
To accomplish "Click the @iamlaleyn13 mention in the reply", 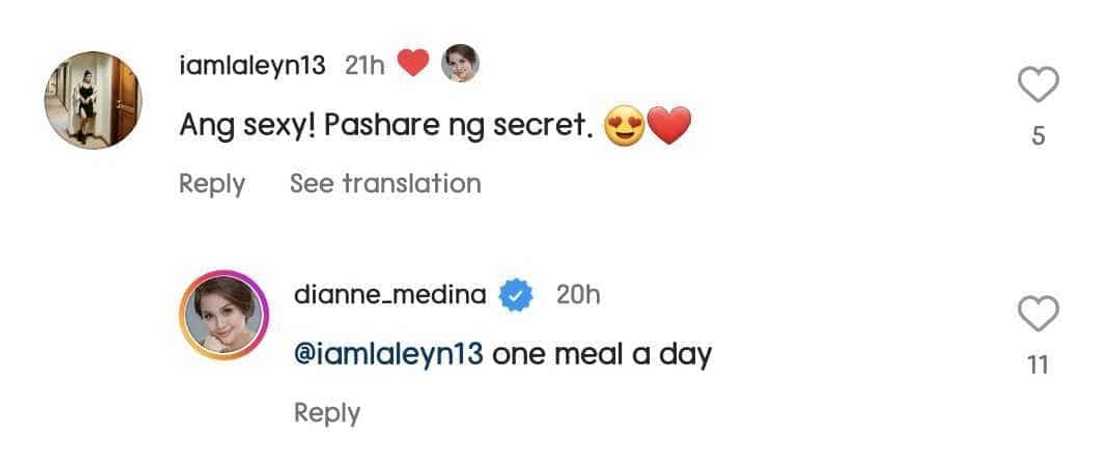I will click(x=389, y=354).
